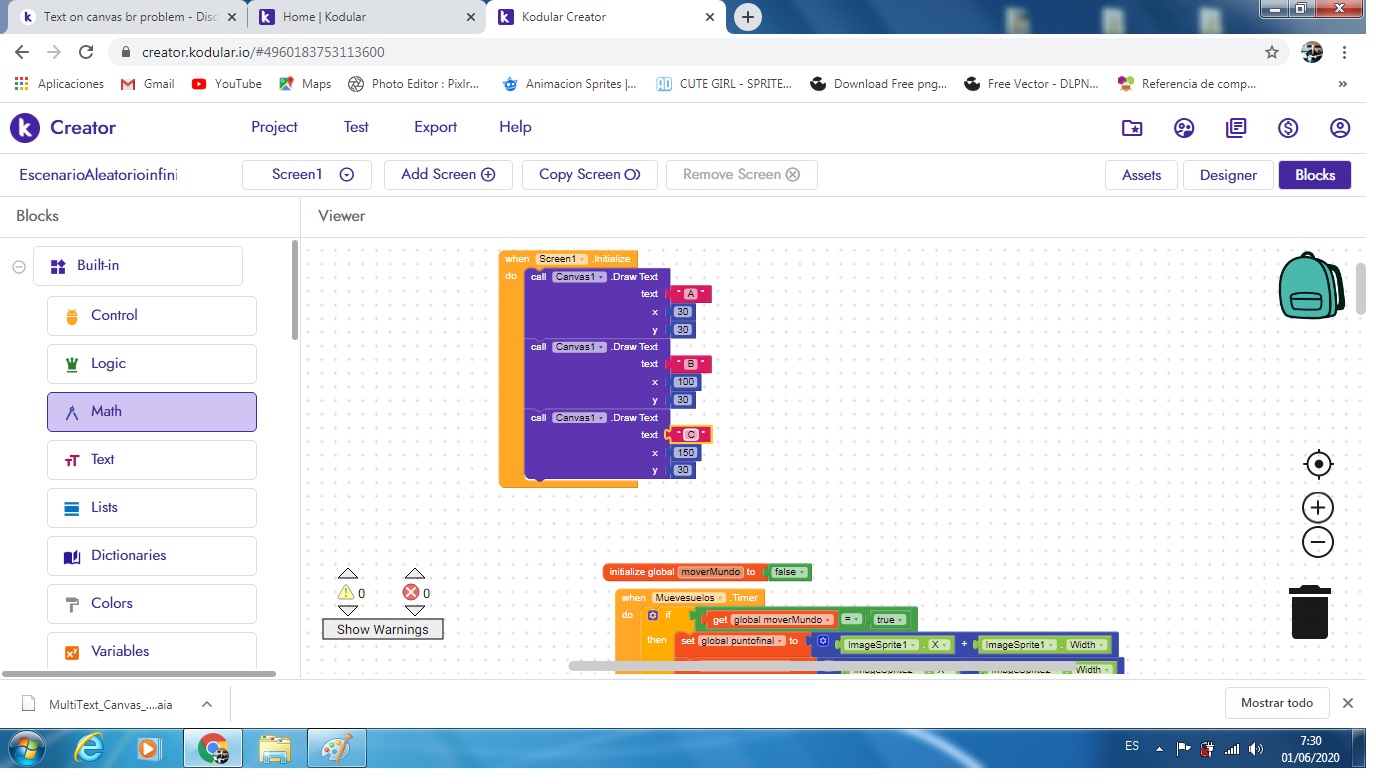Select the Colors block category
The width and height of the screenshot is (1376, 784).
tap(152, 603)
